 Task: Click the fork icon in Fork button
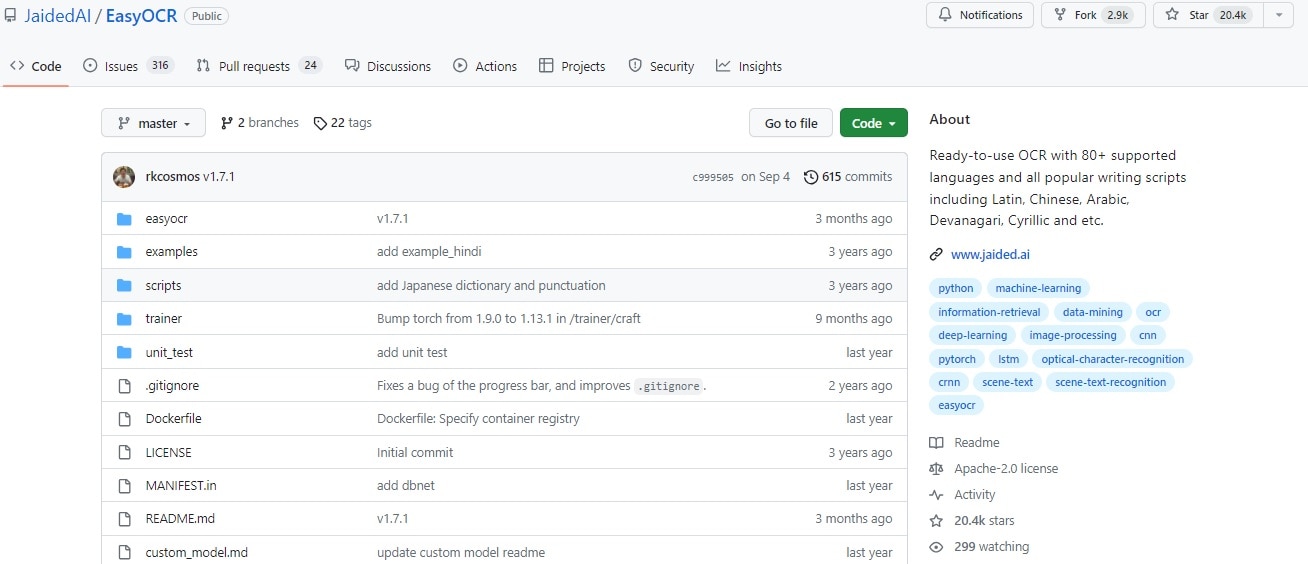pos(1060,15)
